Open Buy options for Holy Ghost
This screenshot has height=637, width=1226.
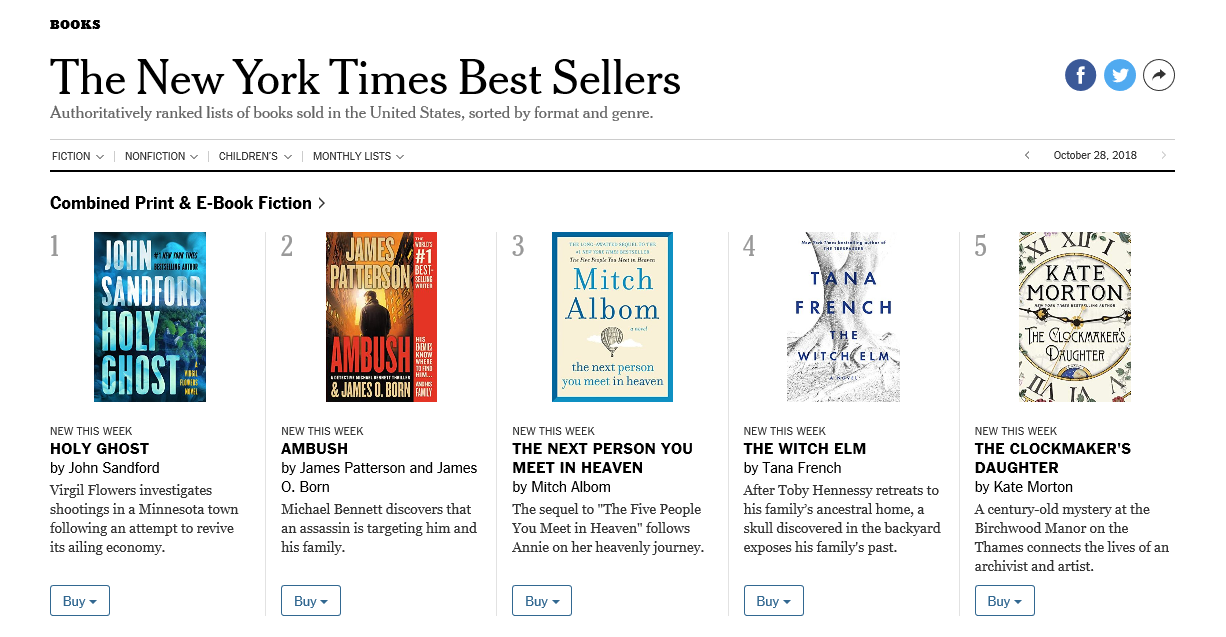tap(80, 601)
